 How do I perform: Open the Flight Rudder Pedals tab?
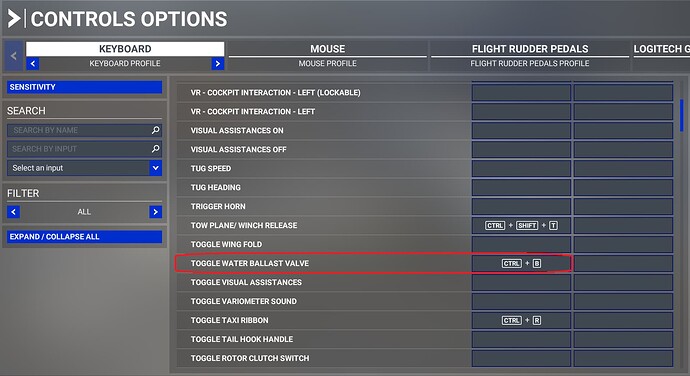530,49
